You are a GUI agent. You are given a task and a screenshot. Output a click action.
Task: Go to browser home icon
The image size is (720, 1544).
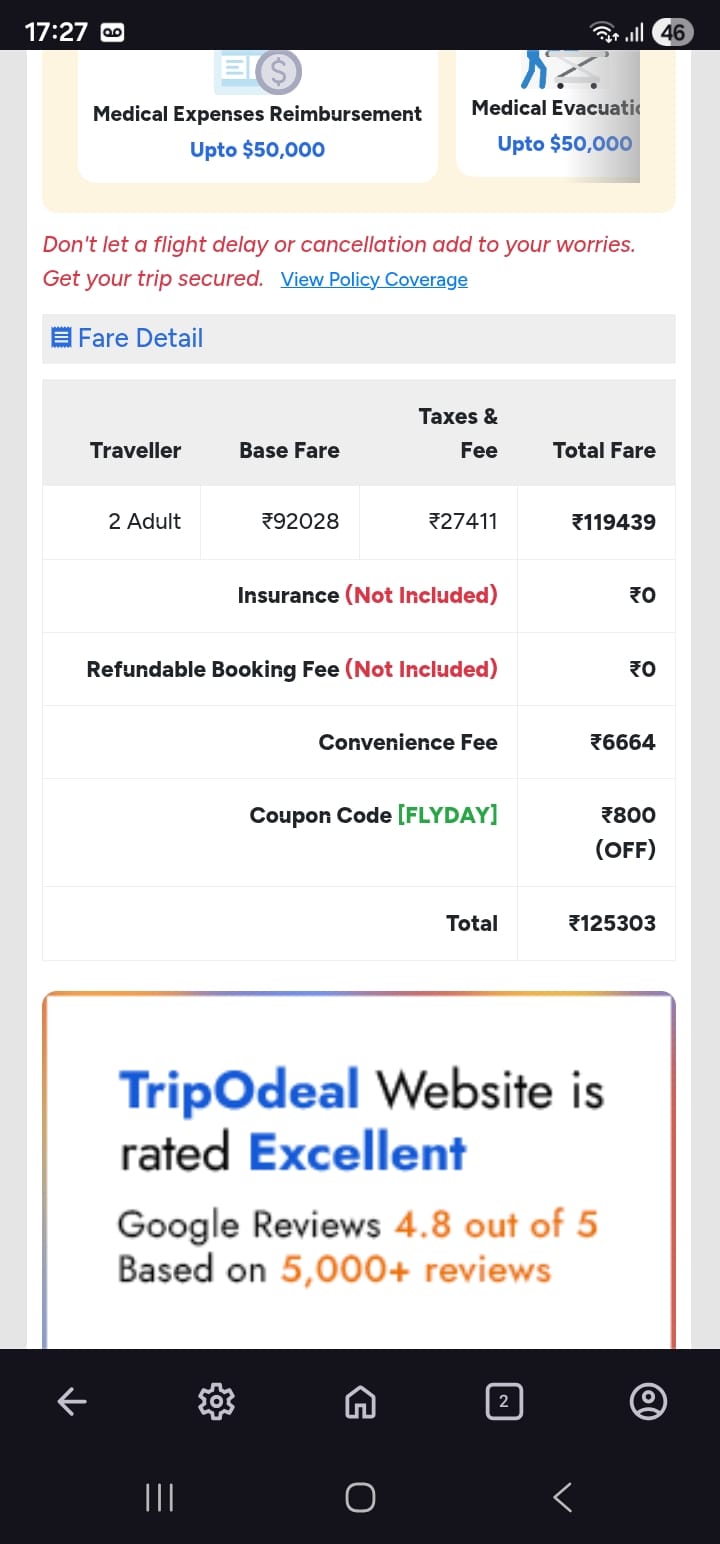pos(360,1402)
